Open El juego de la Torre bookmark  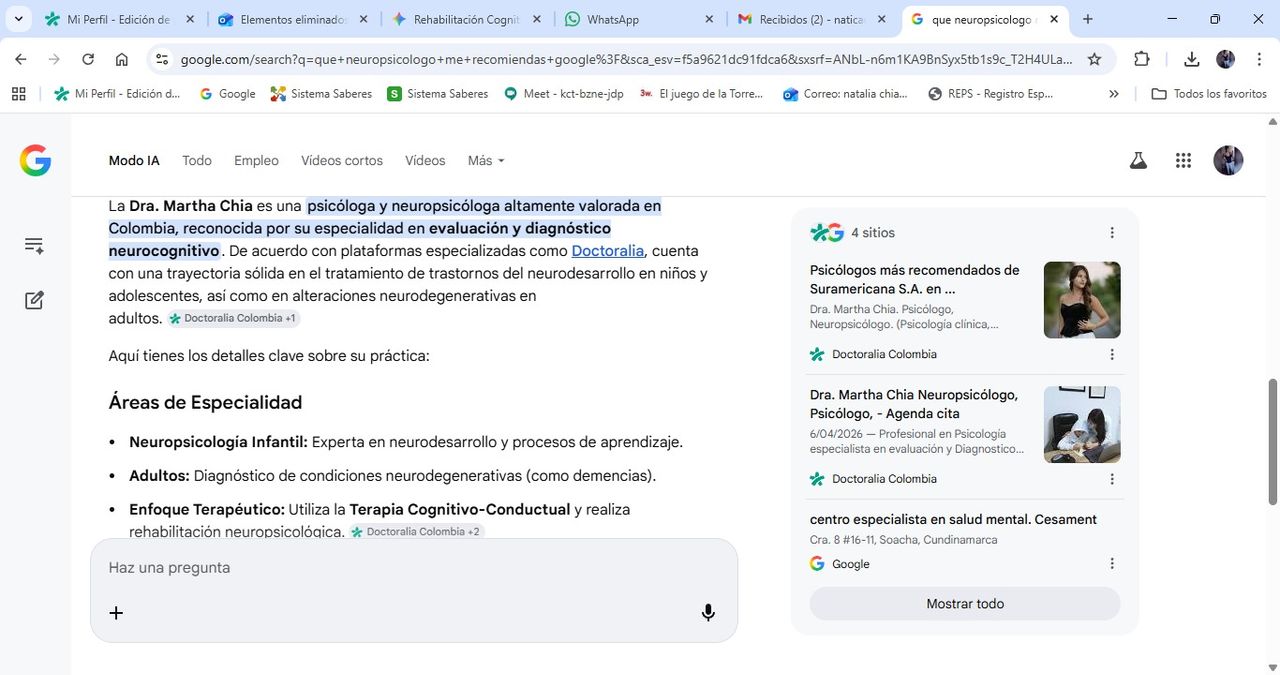pos(701,94)
